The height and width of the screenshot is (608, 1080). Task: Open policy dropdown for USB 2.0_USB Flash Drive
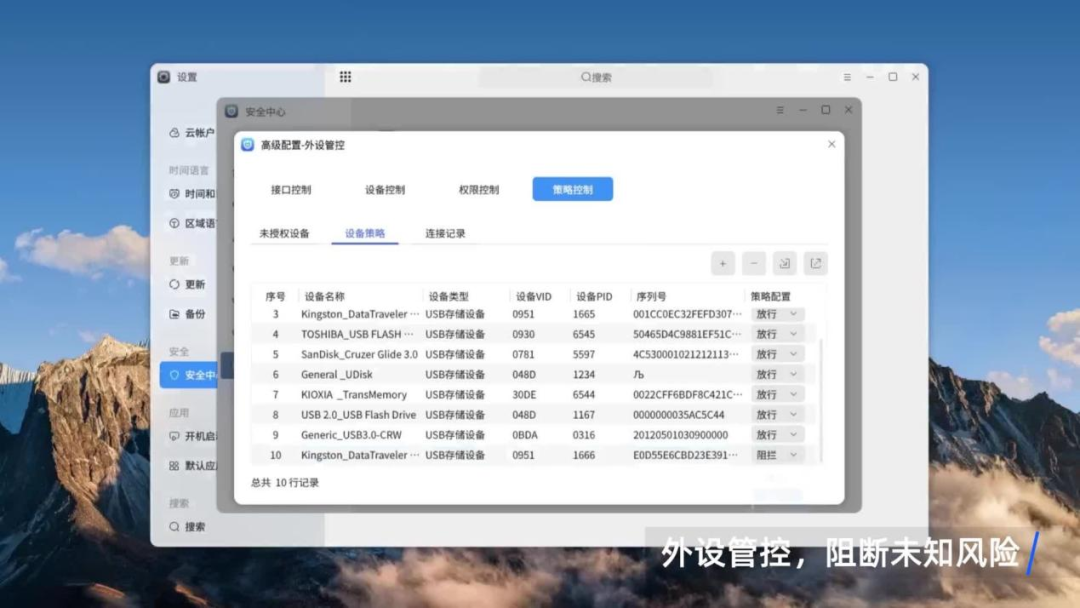777,415
